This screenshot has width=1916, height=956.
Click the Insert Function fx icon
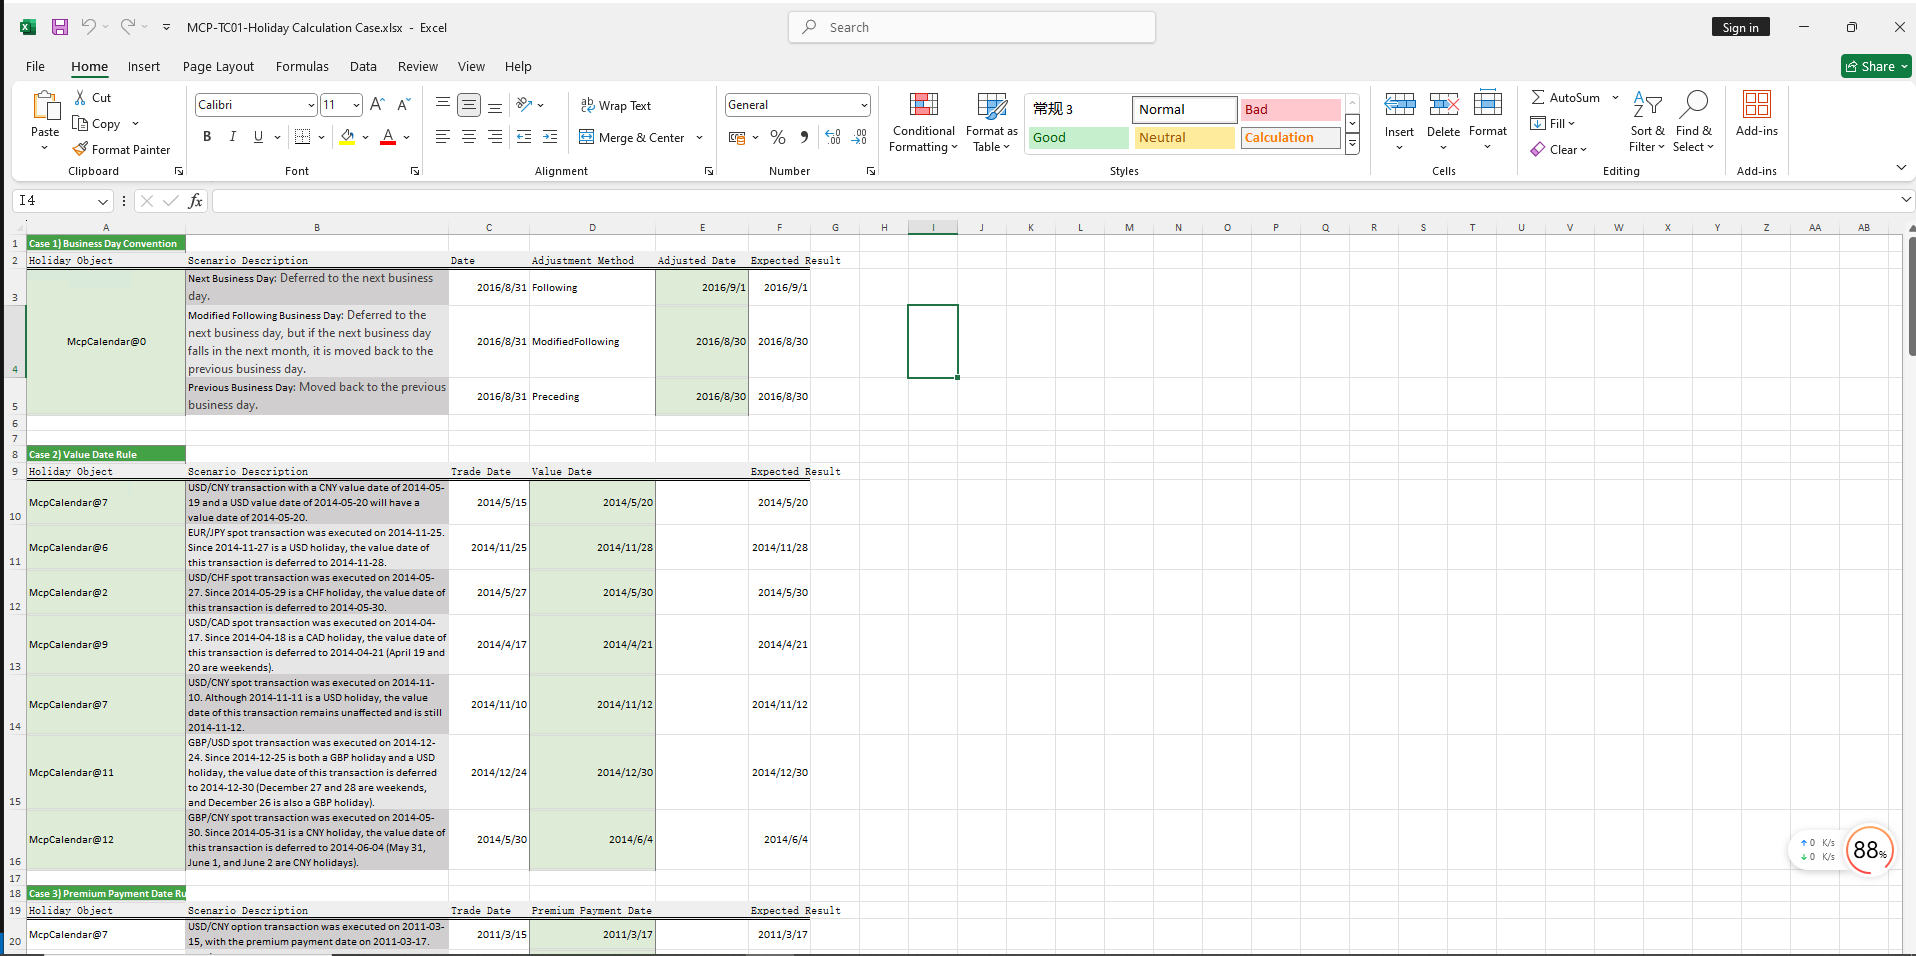[195, 201]
